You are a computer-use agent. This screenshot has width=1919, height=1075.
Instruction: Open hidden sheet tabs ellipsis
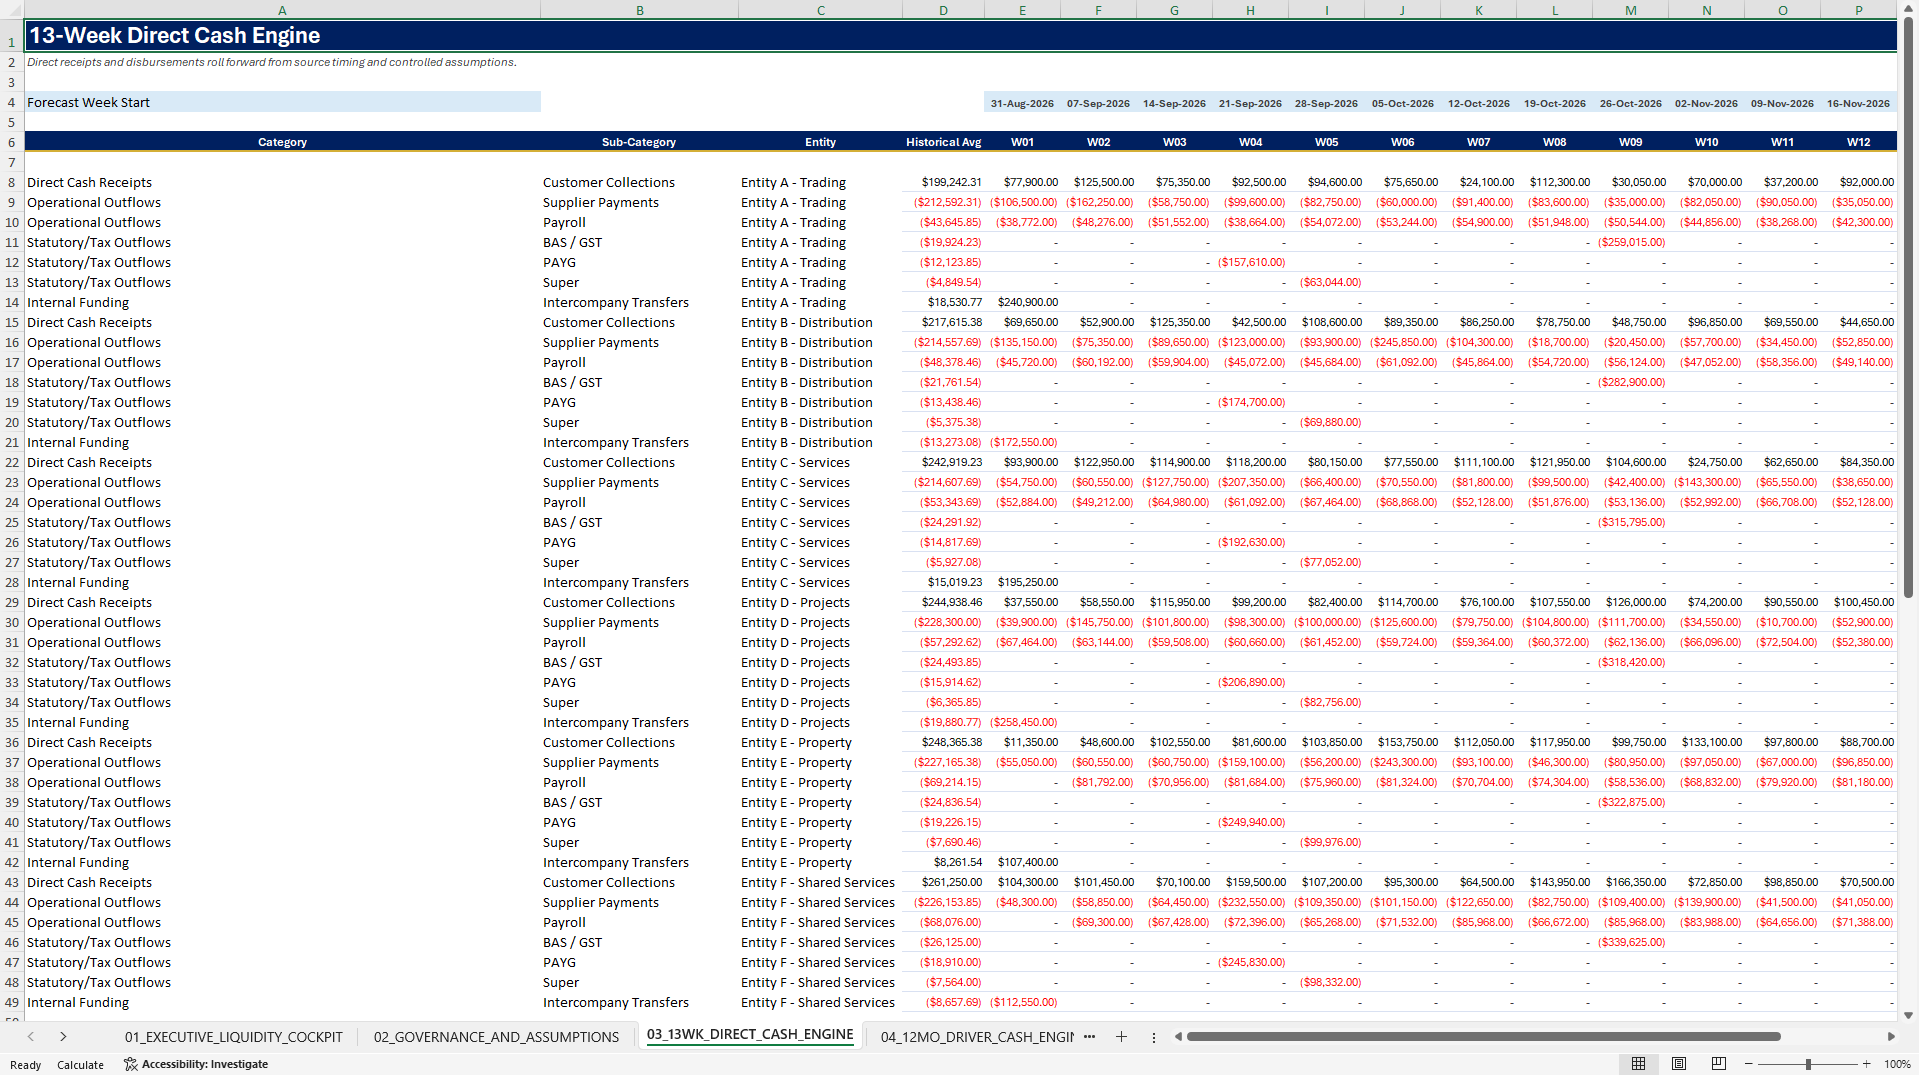click(1089, 1037)
